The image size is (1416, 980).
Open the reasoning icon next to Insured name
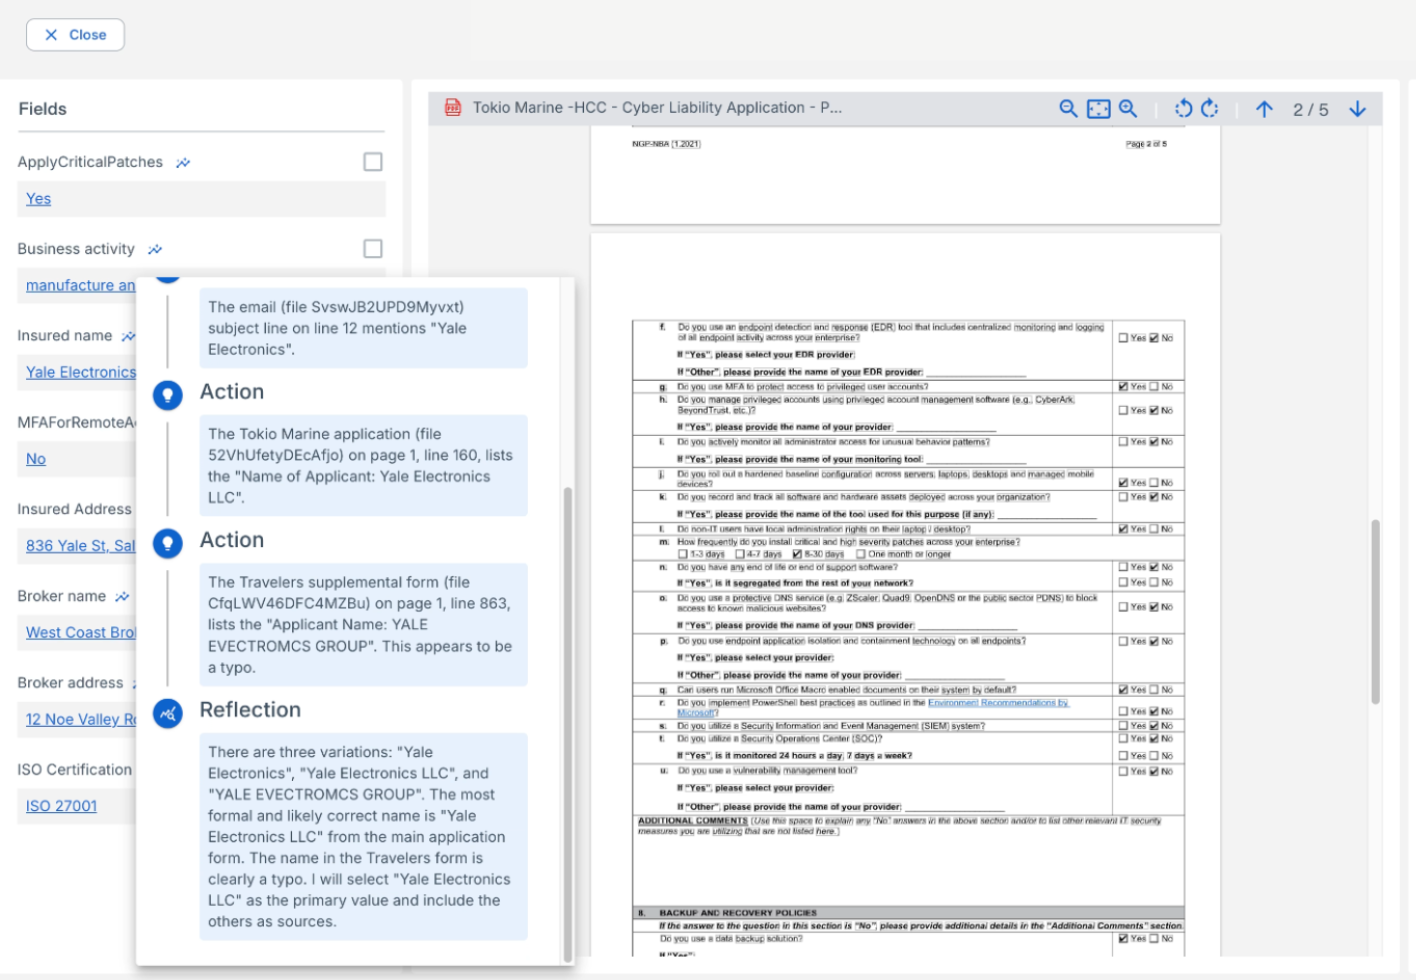(x=128, y=336)
